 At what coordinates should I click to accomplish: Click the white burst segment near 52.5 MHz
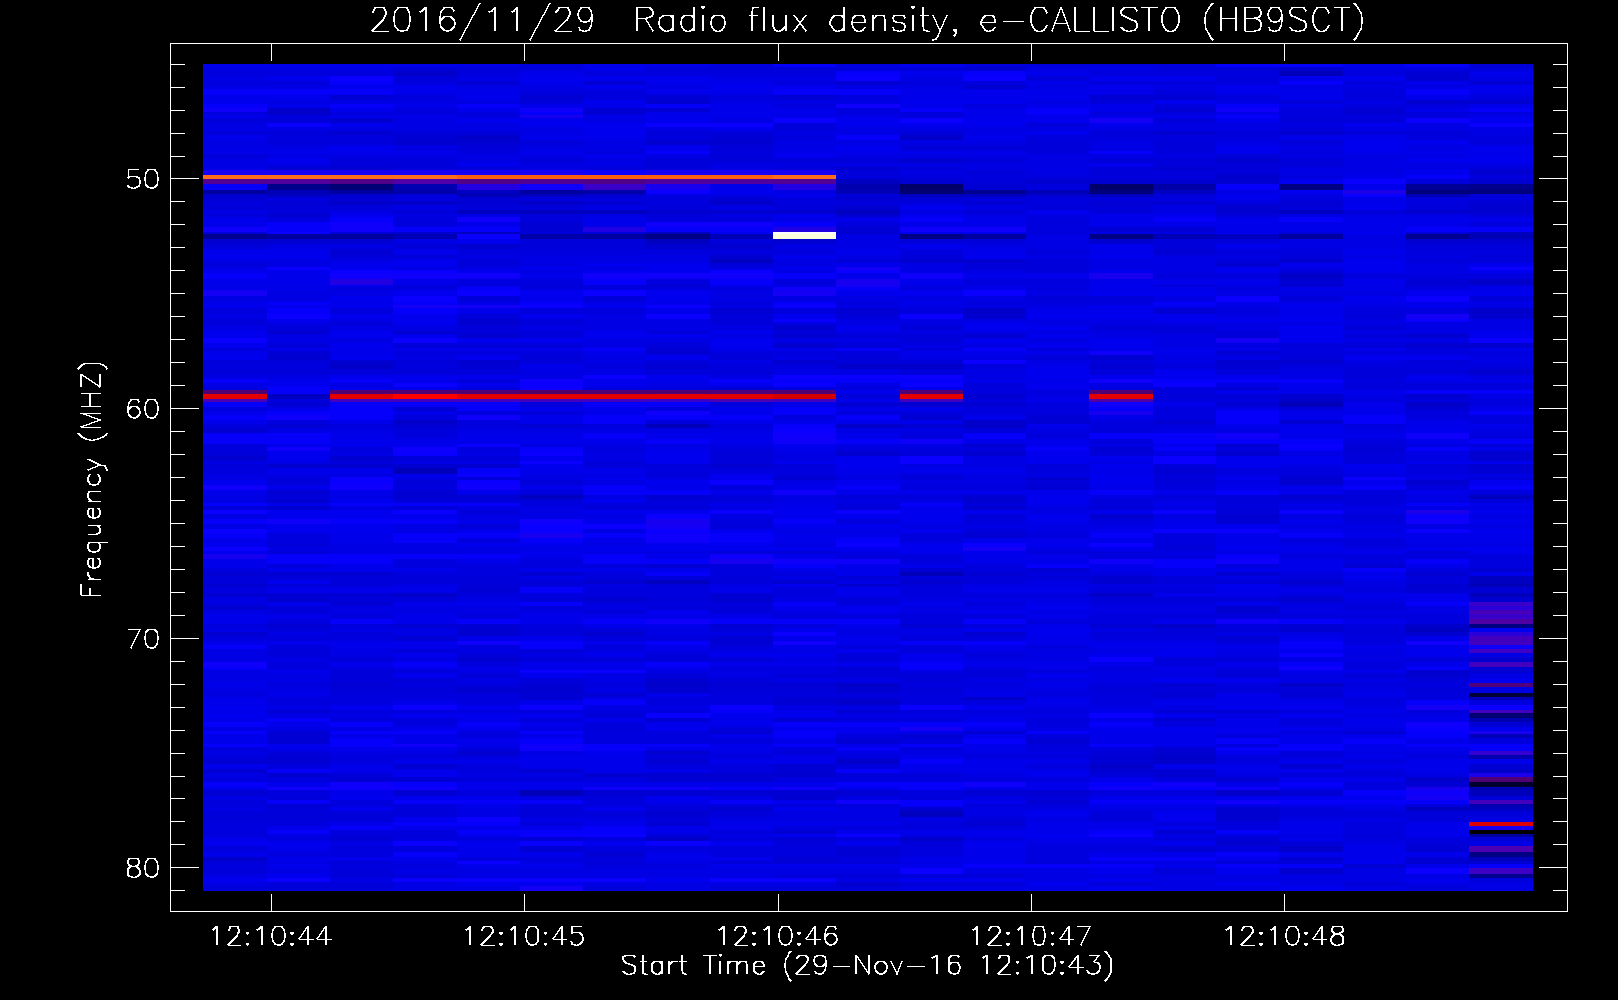click(x=804, y=236)
